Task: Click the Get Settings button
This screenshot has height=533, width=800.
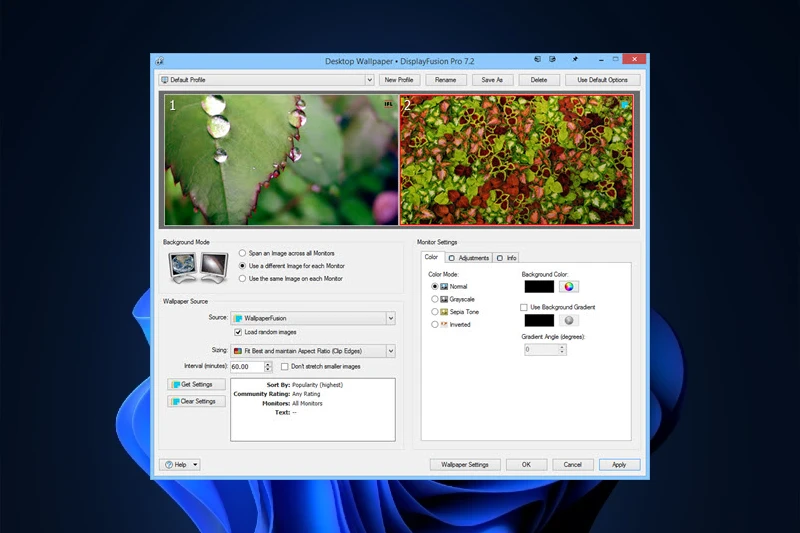Action: tap(196, 385)
